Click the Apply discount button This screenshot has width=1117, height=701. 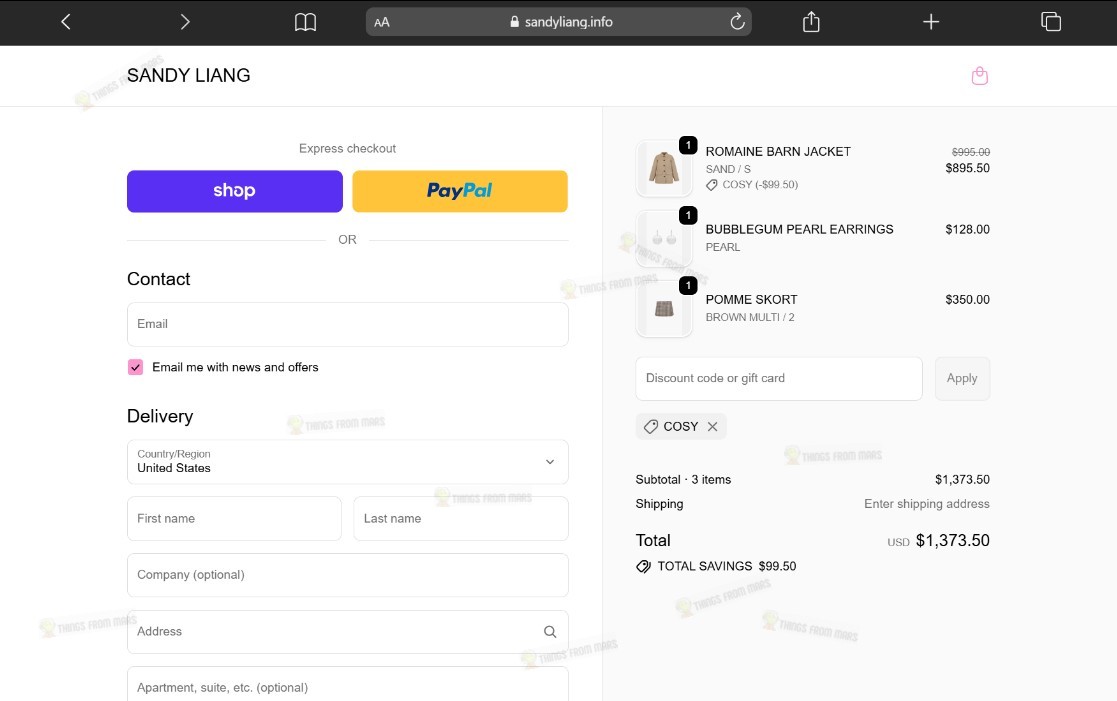pyautogui.click(x=962, y=378)
